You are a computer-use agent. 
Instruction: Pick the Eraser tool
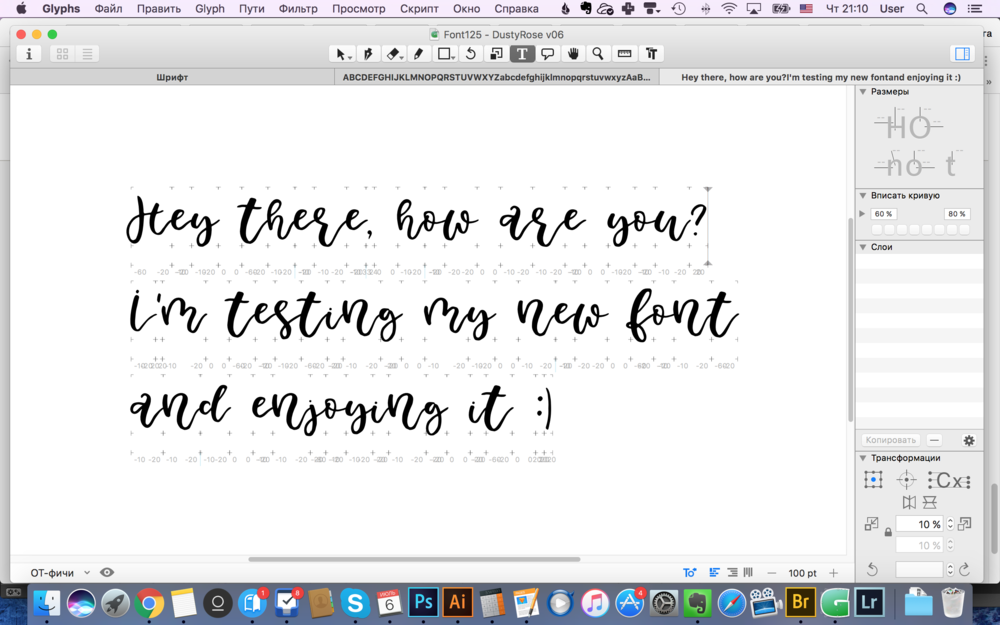click(393, 54)
